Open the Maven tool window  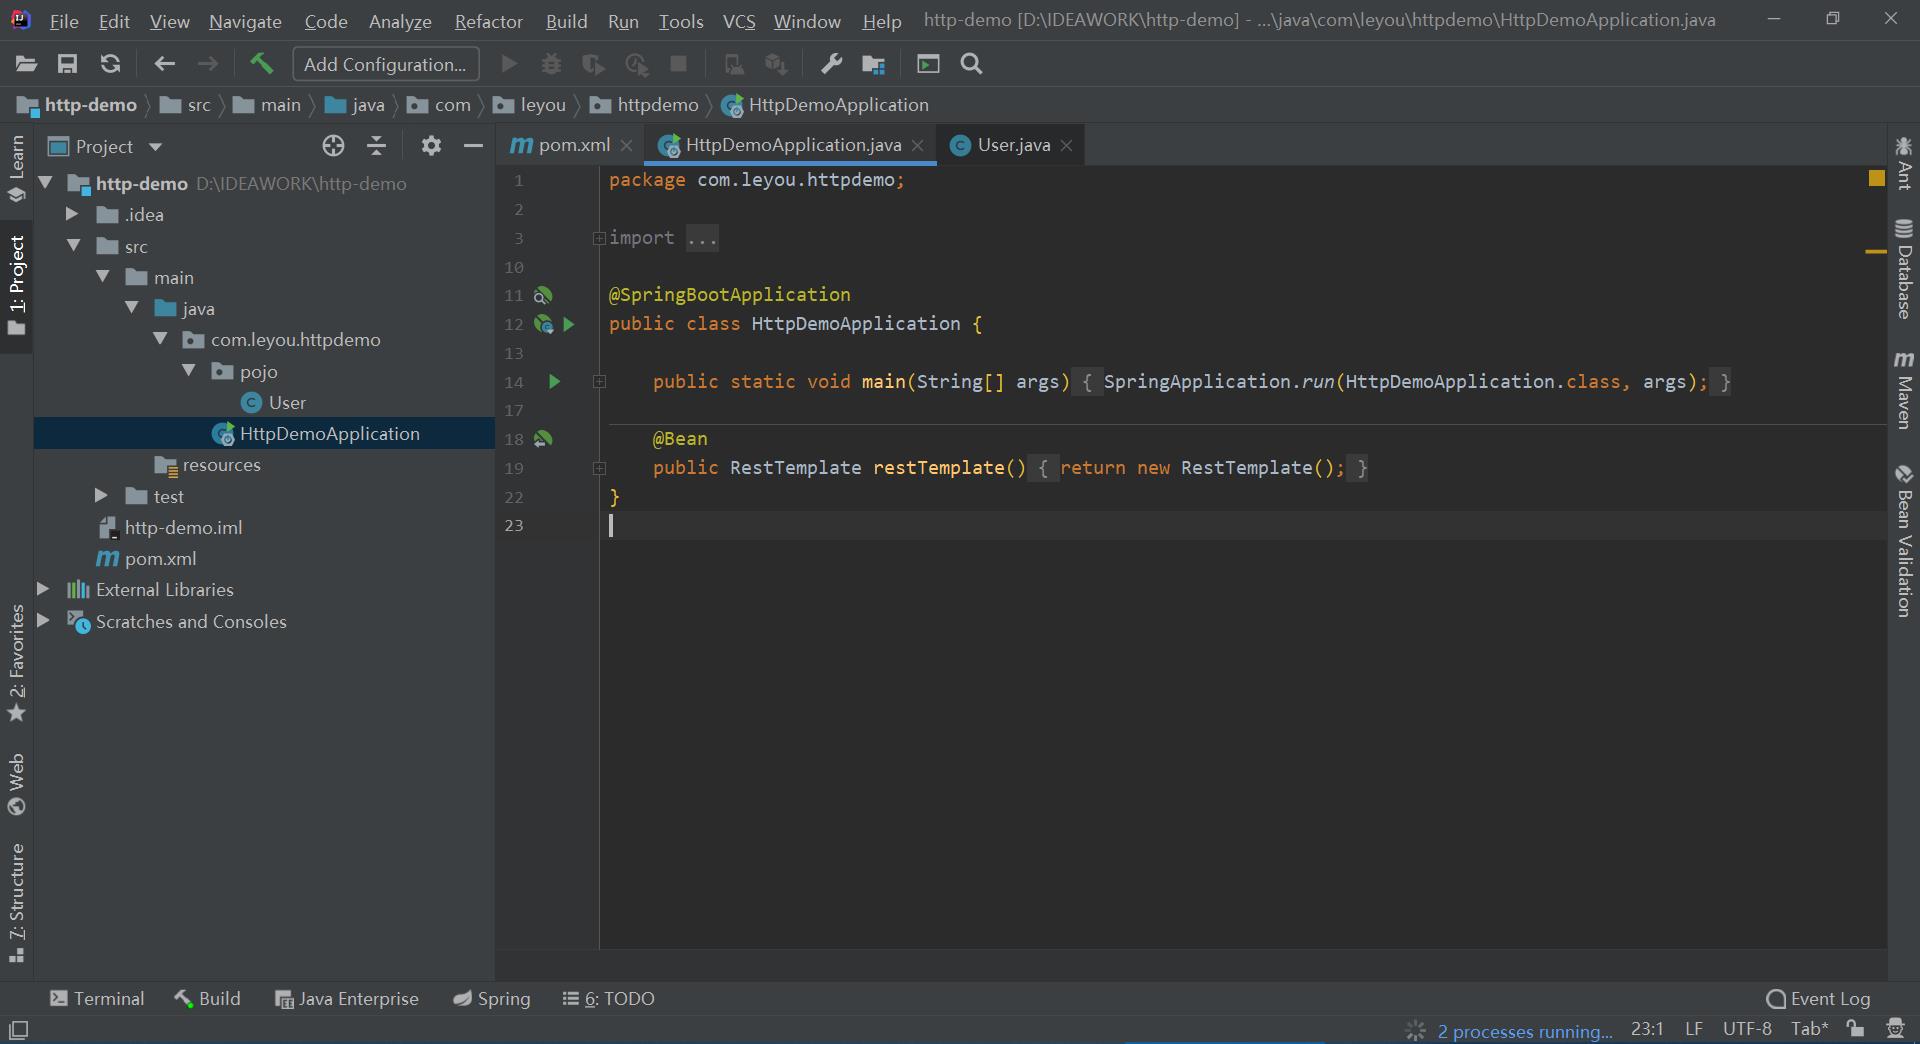pos(1904,390)
